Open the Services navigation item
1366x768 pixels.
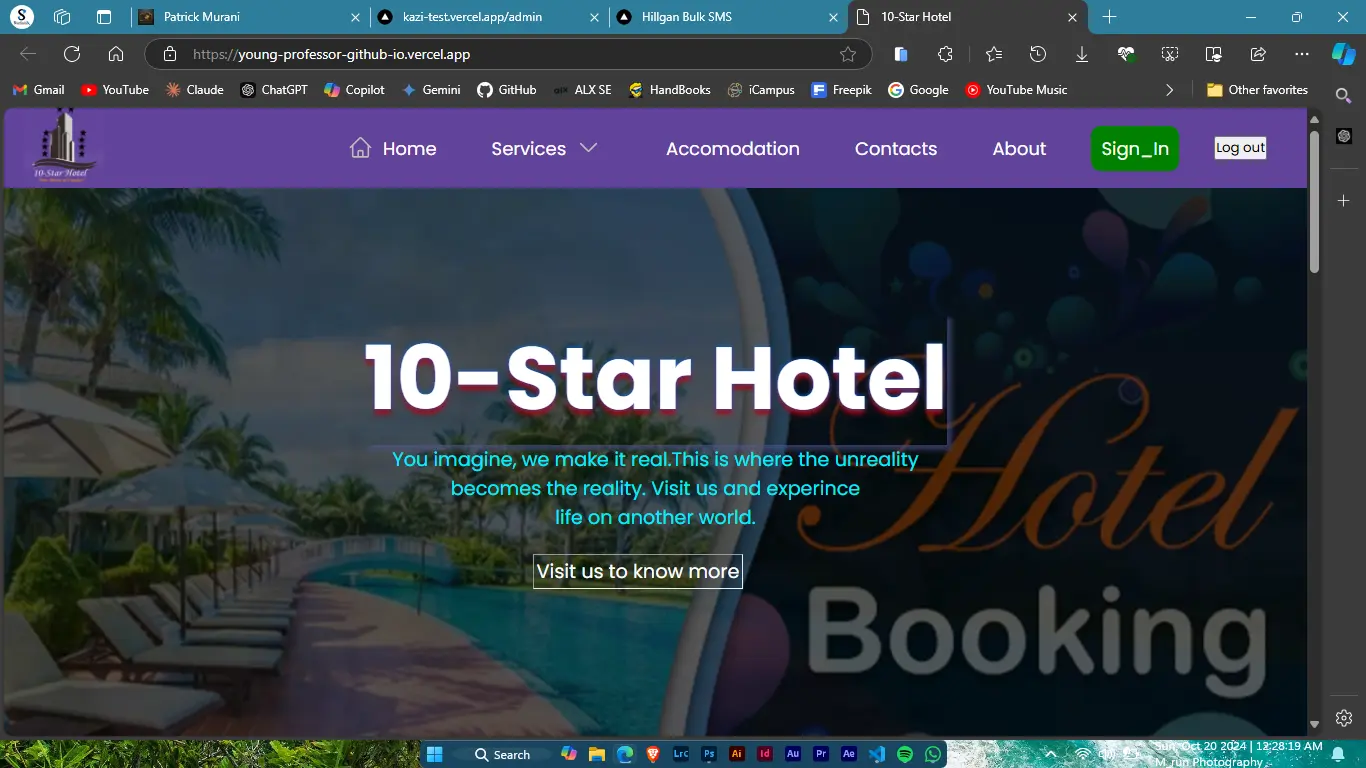[528, 148]
